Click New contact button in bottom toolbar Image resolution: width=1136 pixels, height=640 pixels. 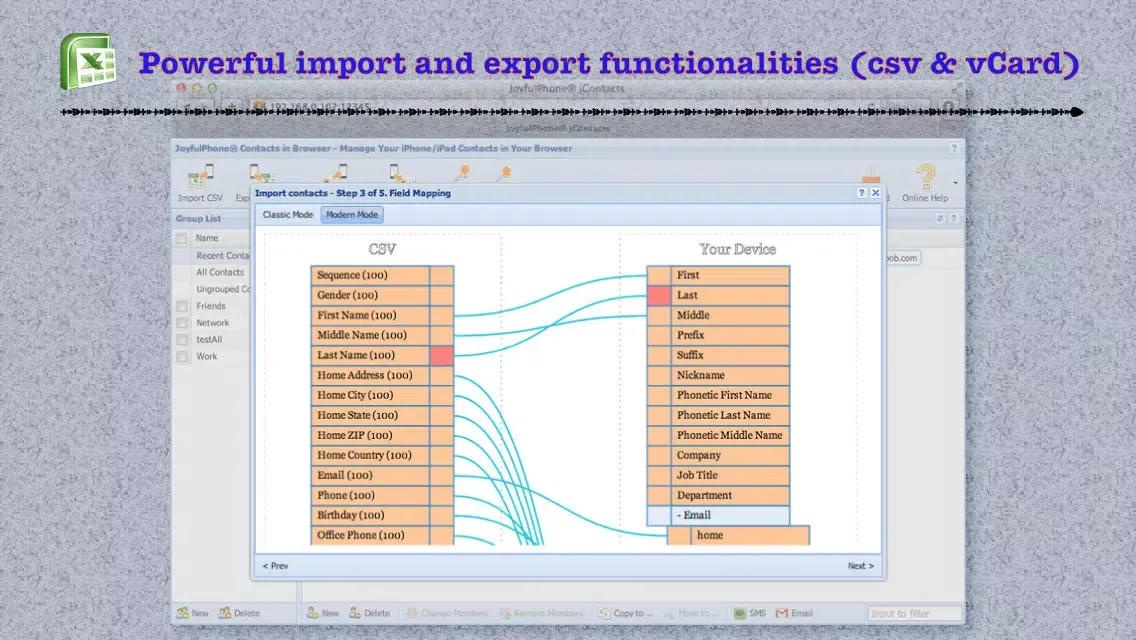point(323,613)
